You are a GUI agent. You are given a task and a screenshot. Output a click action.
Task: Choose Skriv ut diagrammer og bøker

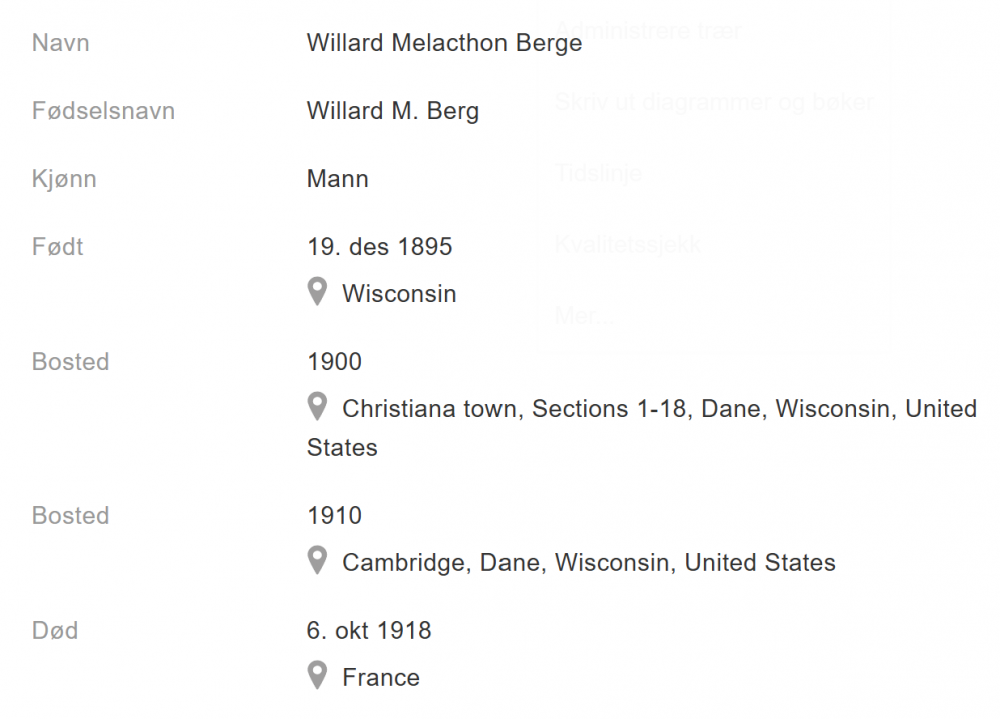(714, 101)
